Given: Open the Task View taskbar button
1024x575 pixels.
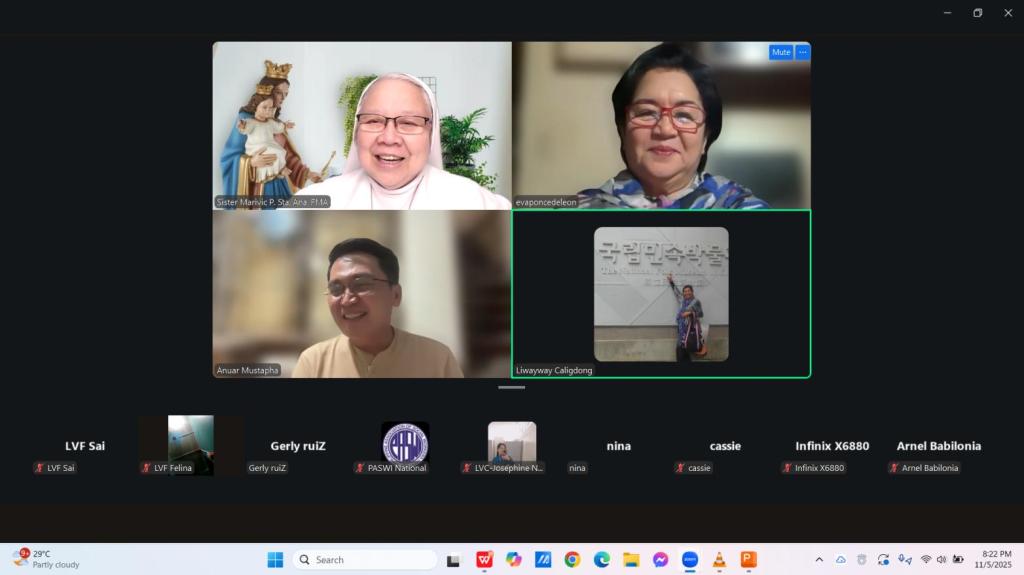Looking at the screenshot, I should tap(453, 560).
